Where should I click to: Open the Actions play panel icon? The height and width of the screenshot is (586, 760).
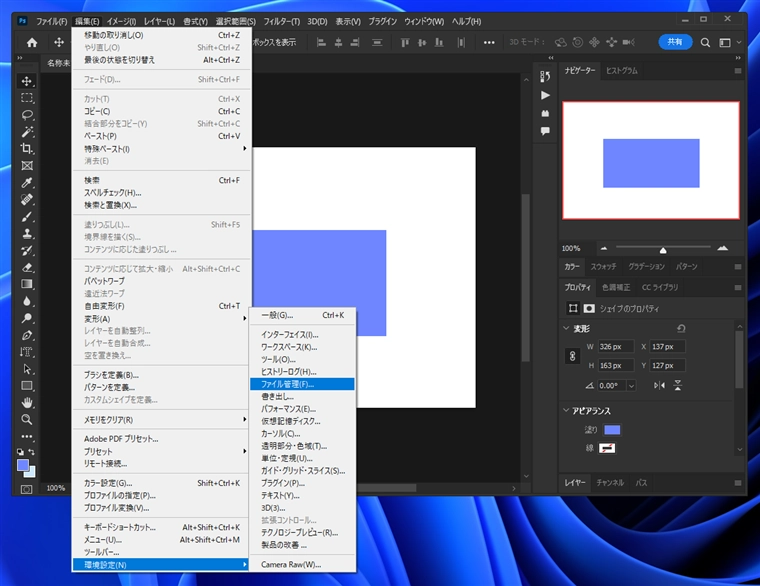click(545, 95)
